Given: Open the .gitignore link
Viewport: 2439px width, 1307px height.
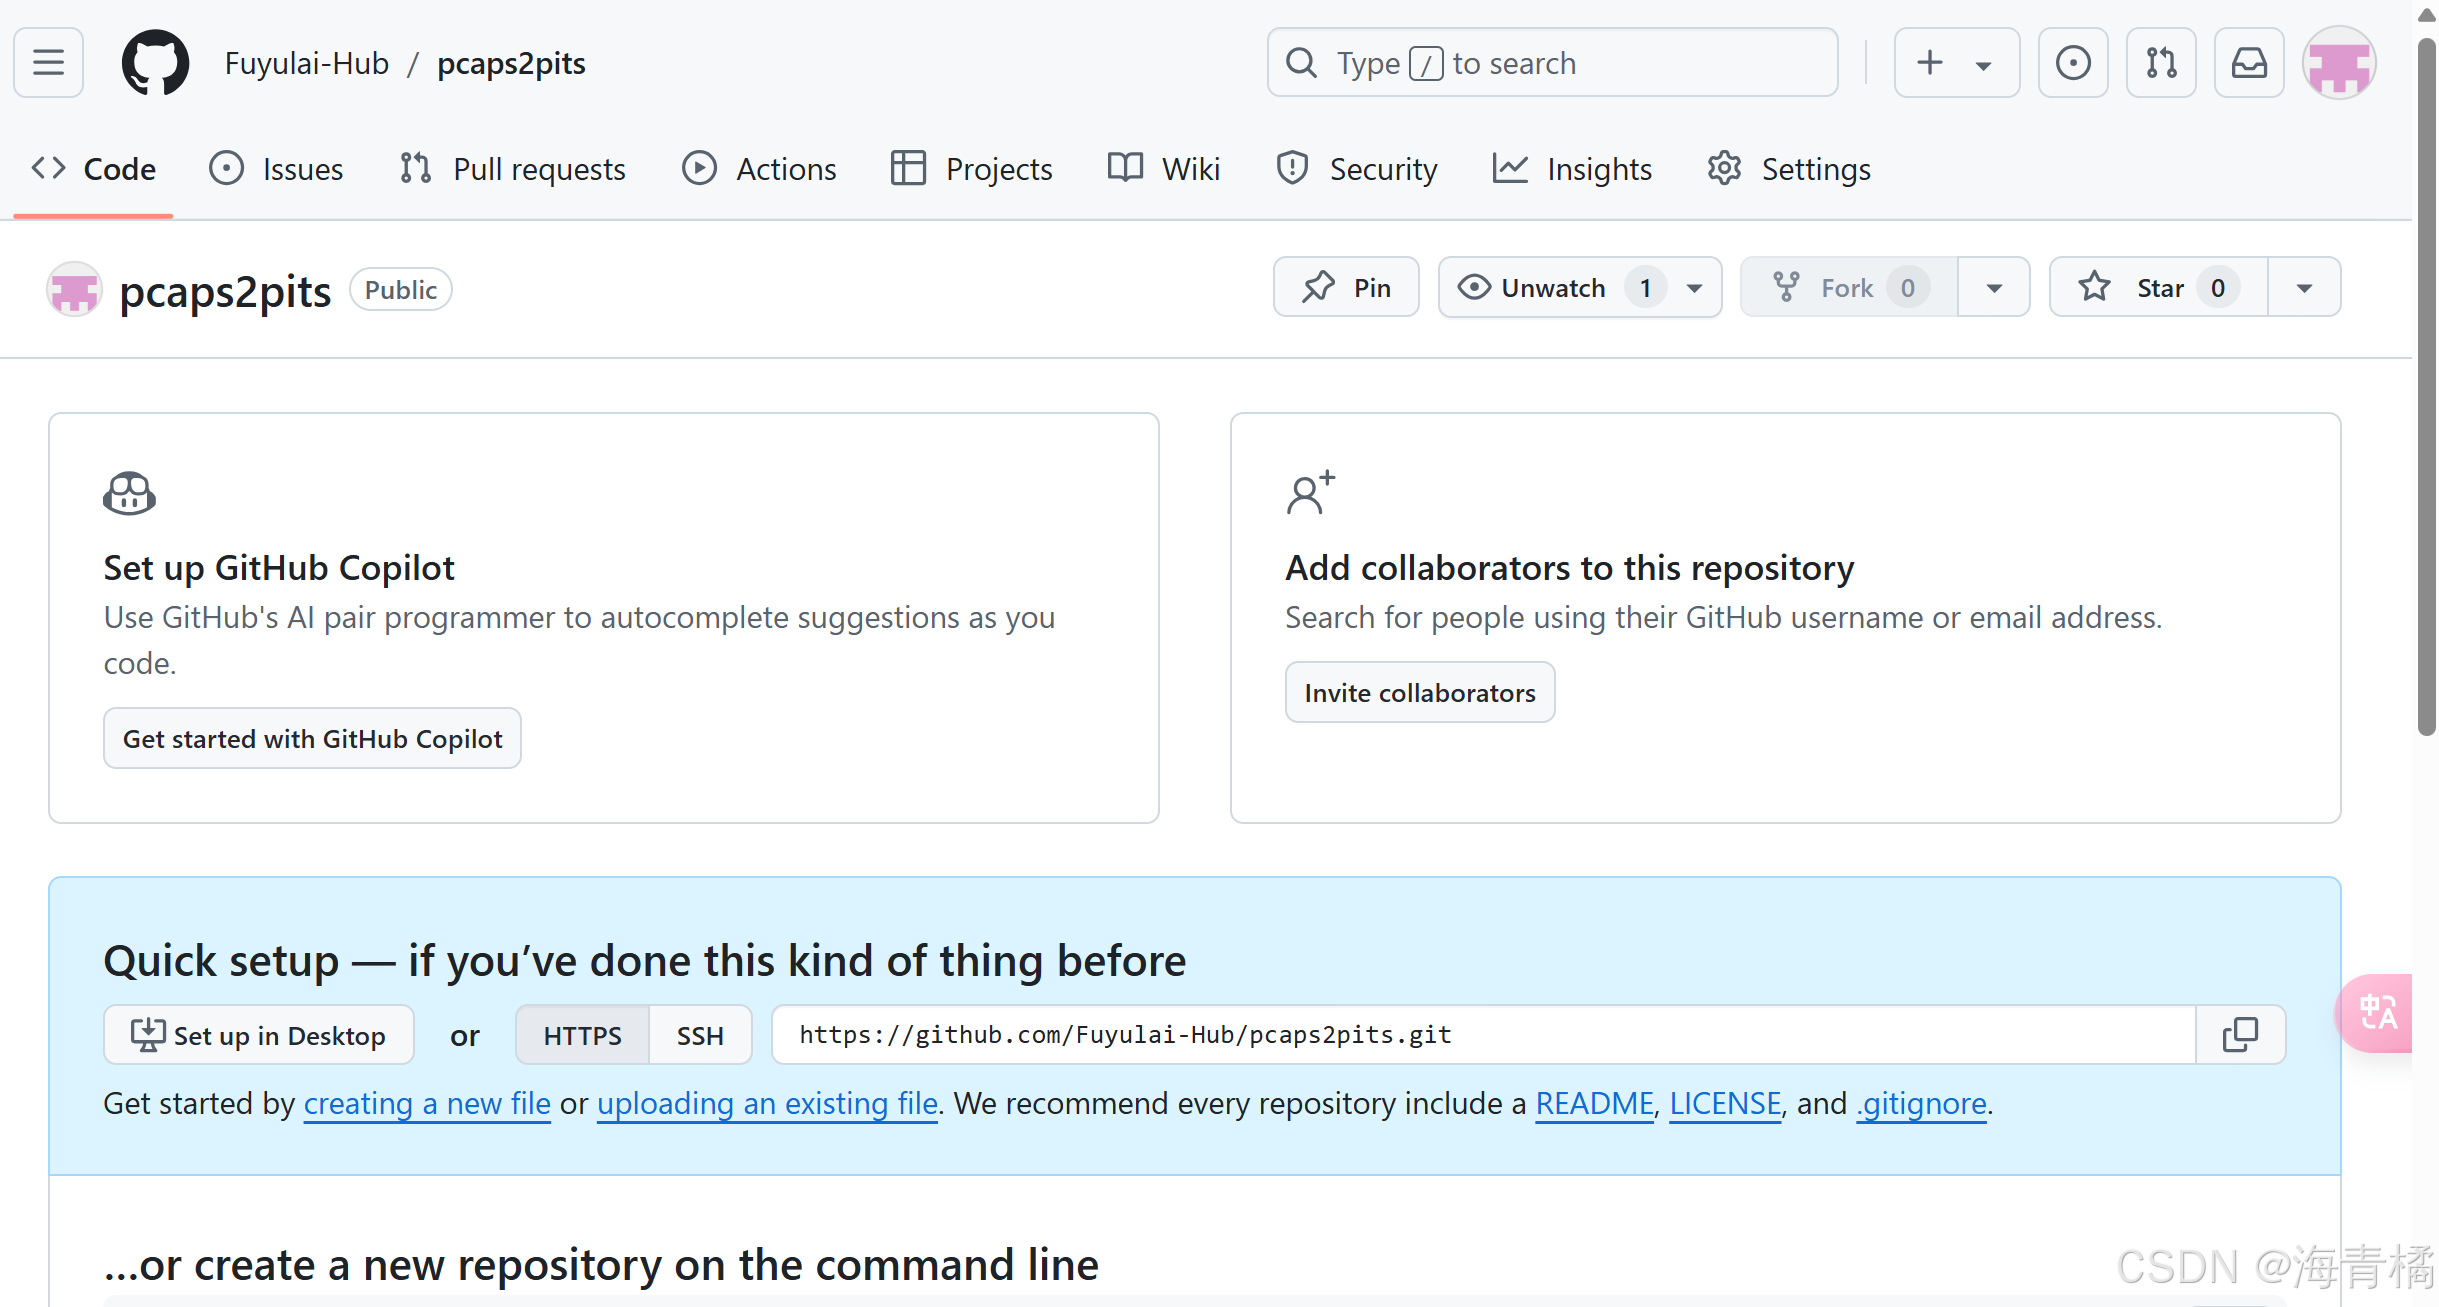Looking at the screenshot, I should click(x=1921, y=1103).
